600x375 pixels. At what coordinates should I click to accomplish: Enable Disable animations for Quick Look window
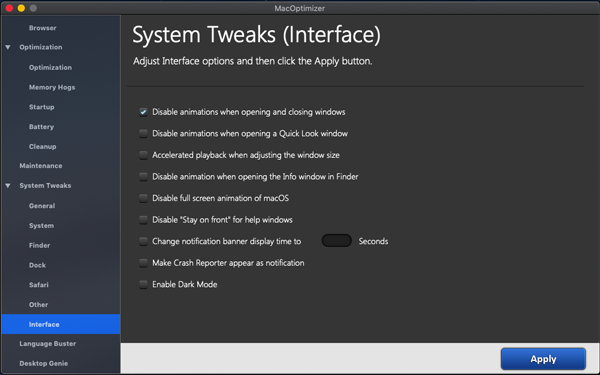(143, 134)
